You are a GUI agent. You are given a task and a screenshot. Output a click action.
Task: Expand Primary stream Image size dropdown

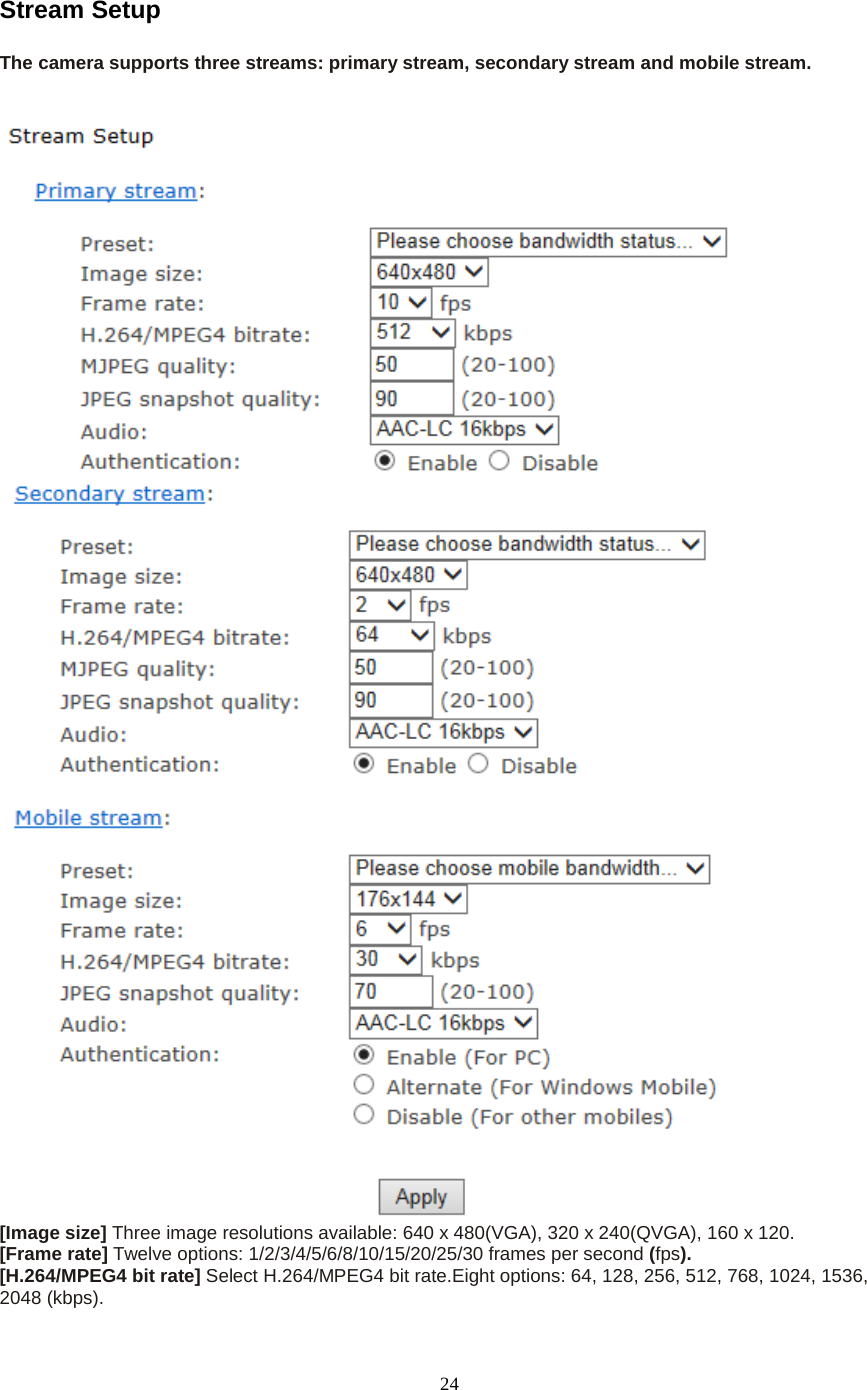428,272
